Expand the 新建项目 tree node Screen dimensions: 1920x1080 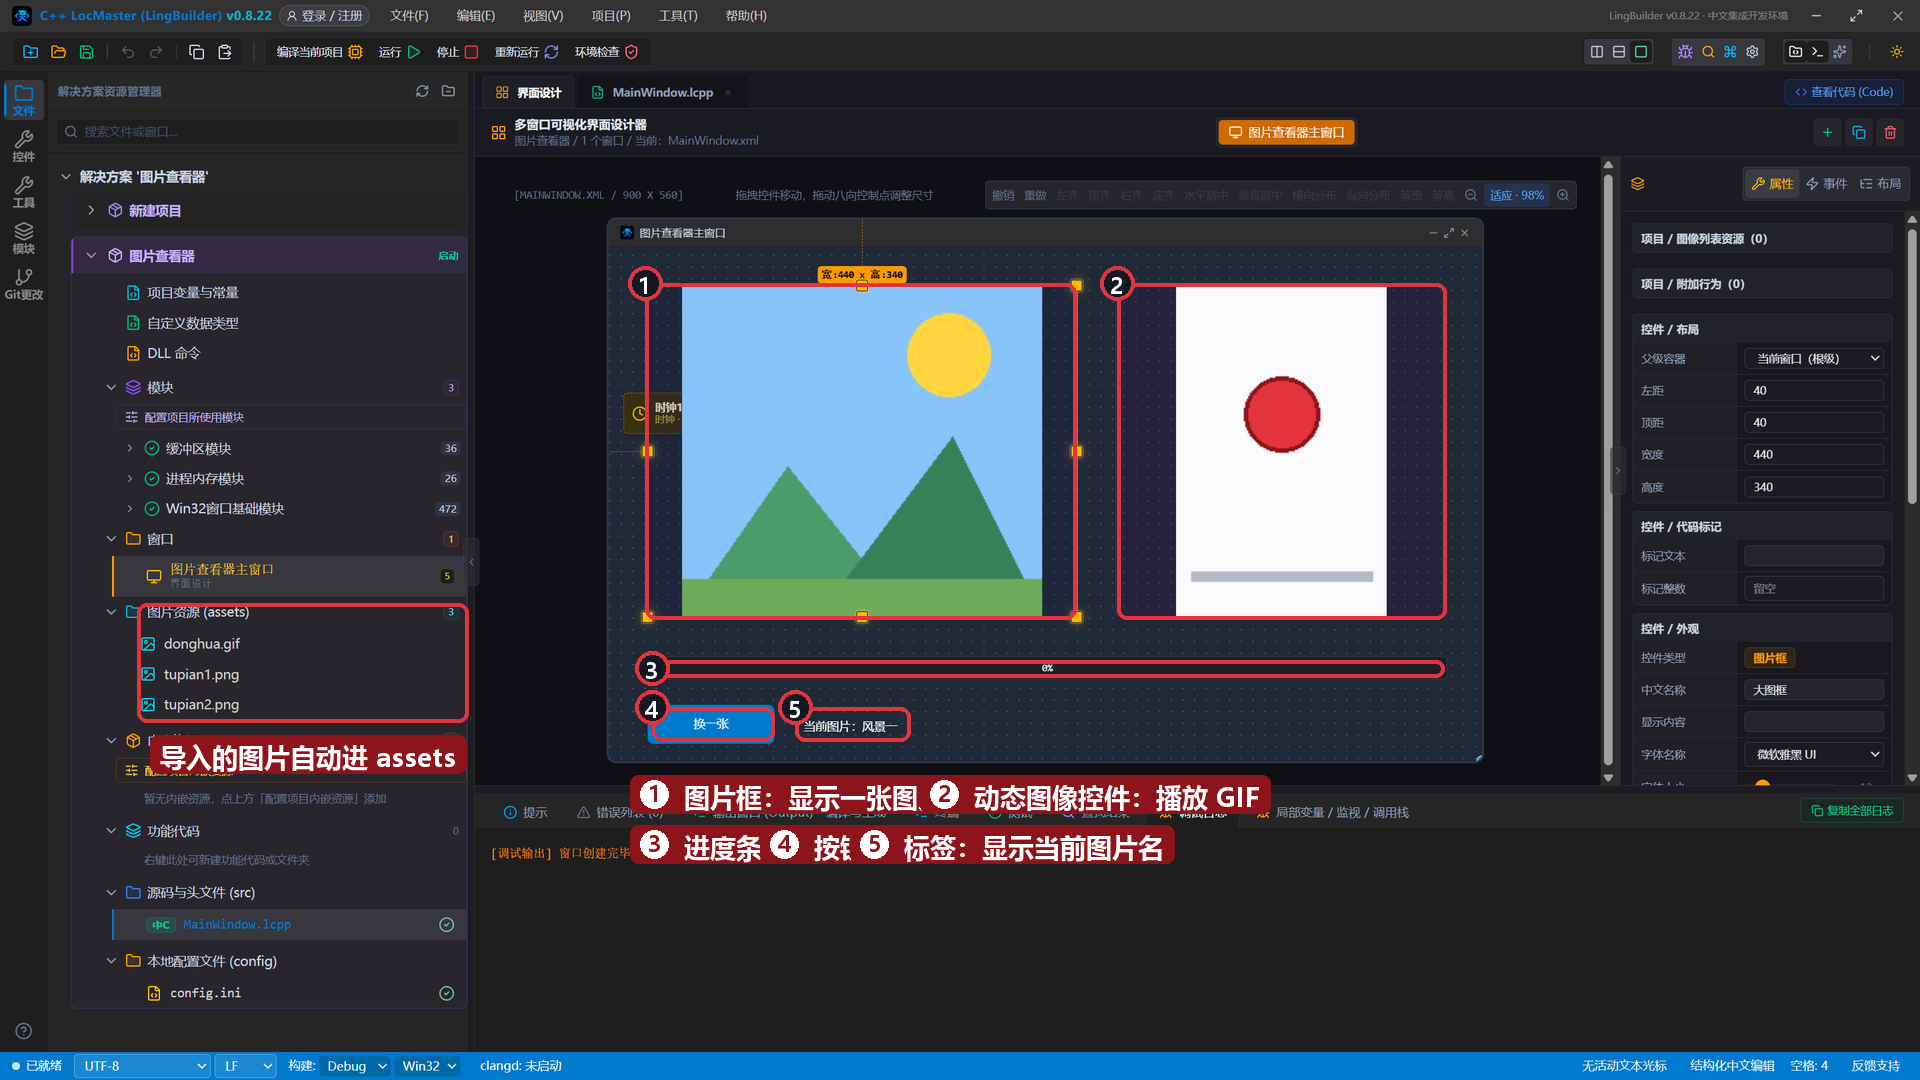tap(91, 210)
